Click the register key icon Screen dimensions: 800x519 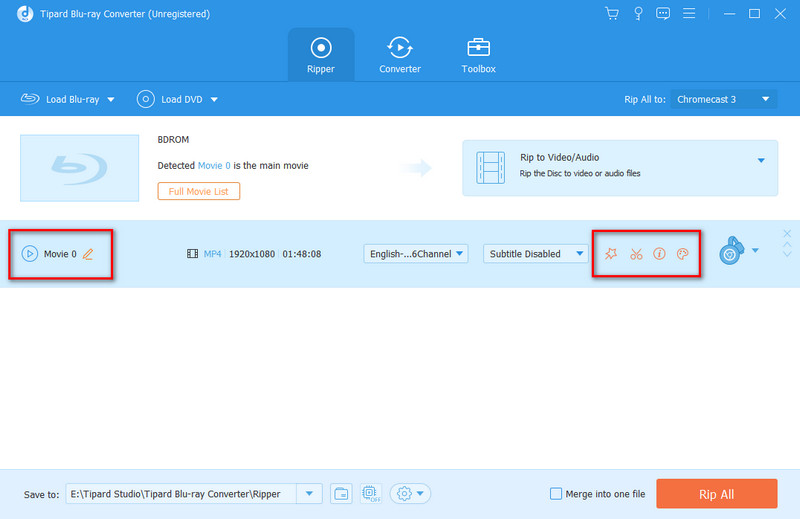pos(638,14)
